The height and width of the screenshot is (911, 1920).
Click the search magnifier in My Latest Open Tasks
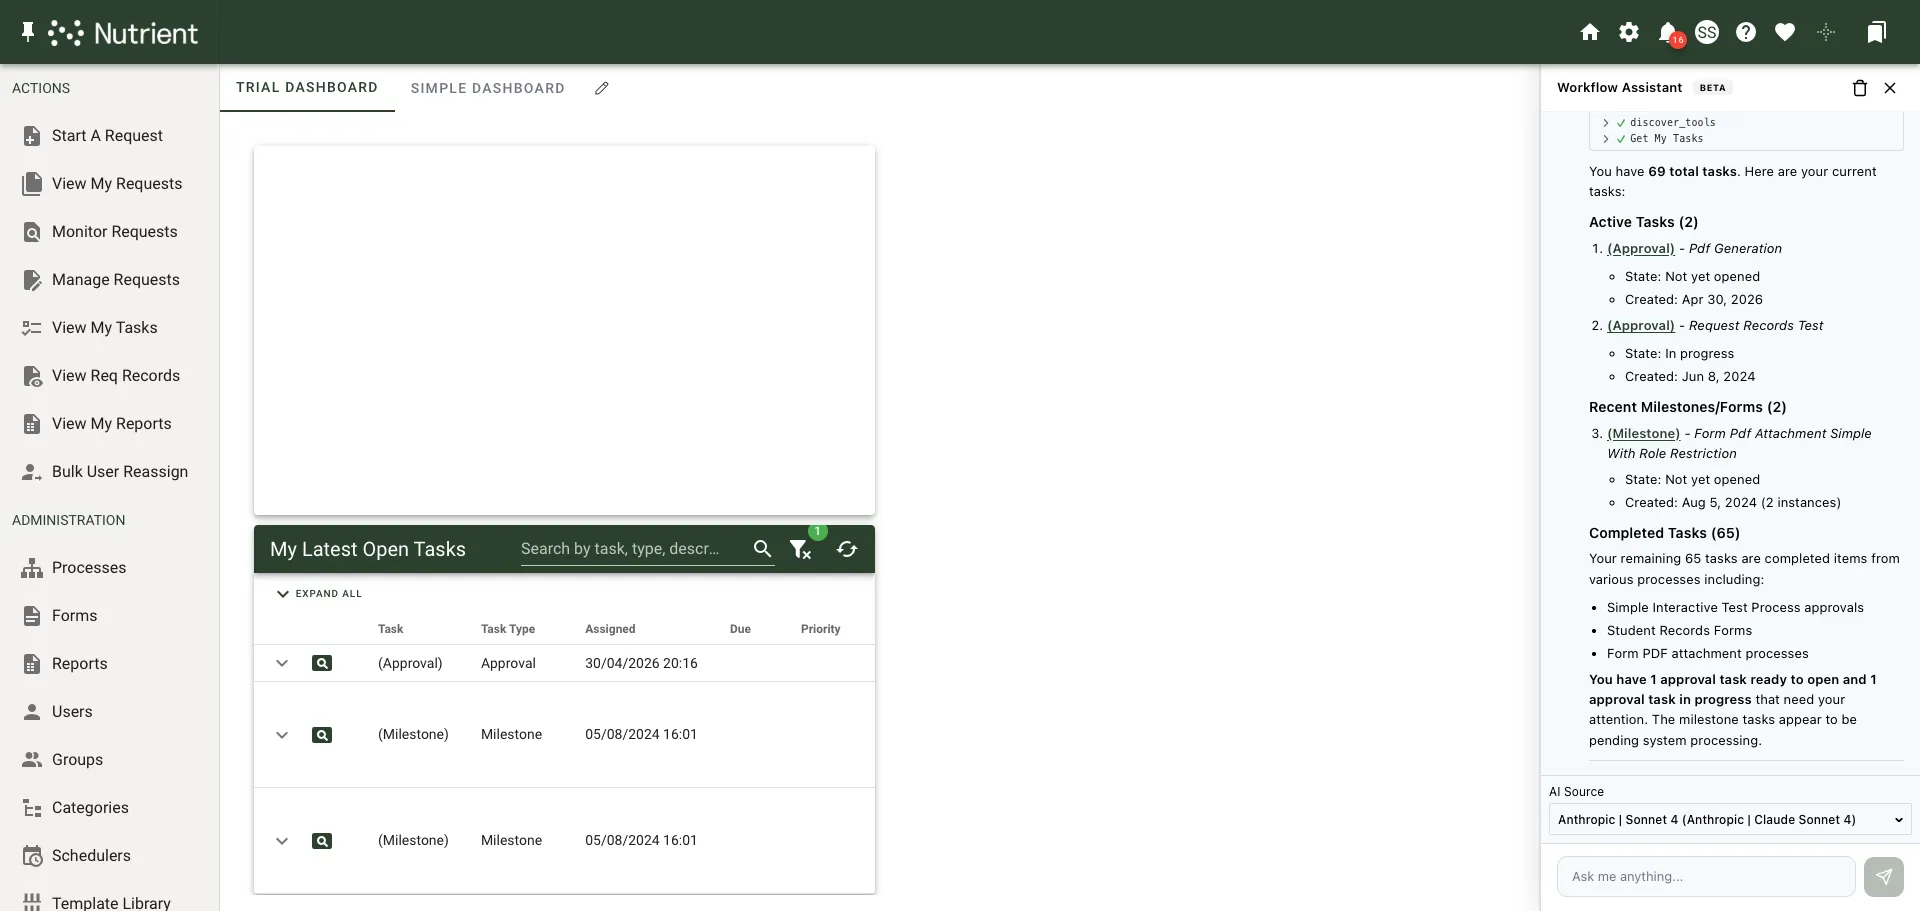pyautogui.click(x=762, y=548)
